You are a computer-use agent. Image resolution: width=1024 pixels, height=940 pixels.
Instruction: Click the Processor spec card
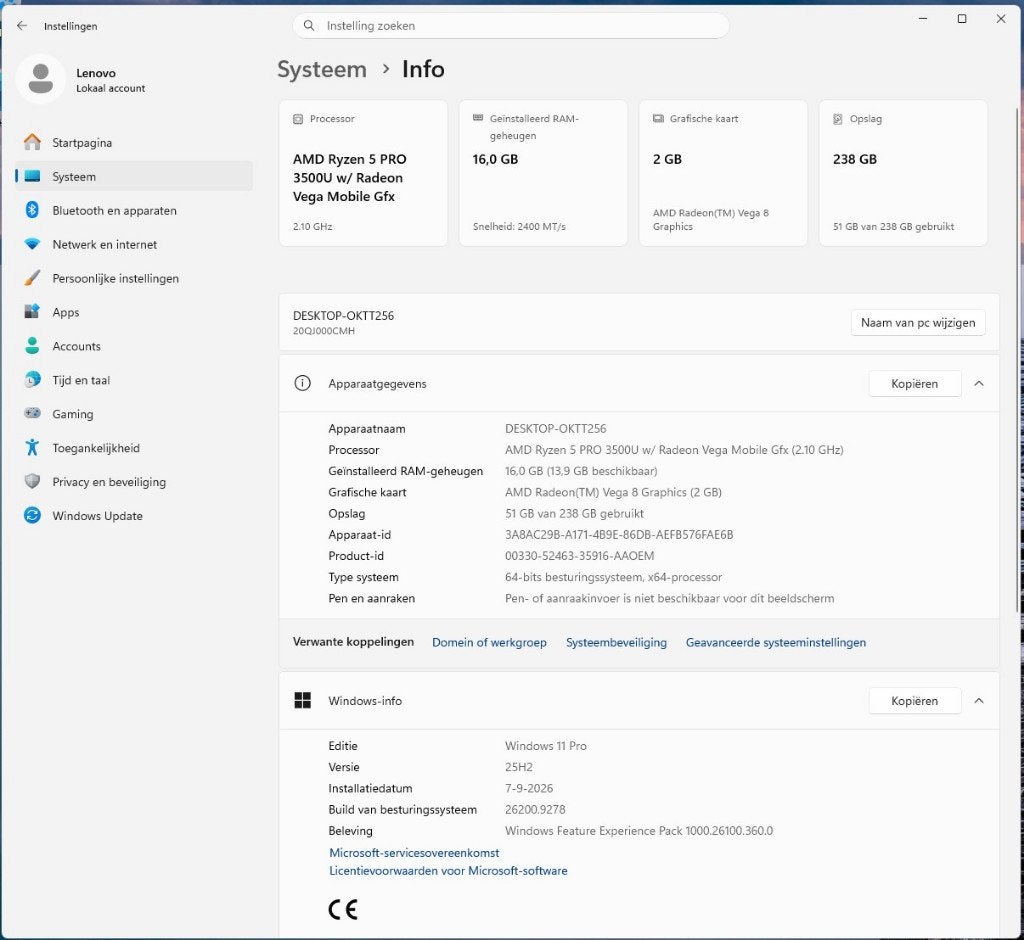point(363,173)
